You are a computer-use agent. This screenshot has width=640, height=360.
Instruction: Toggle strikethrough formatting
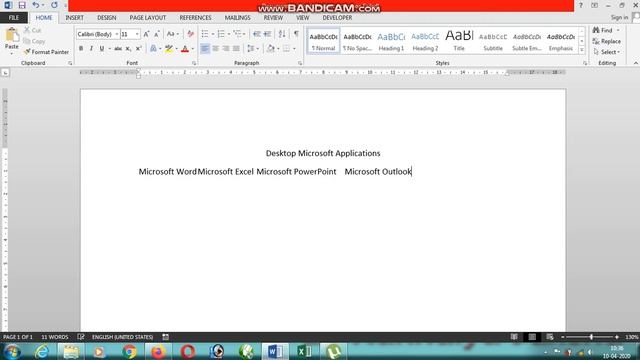(118, 49)
